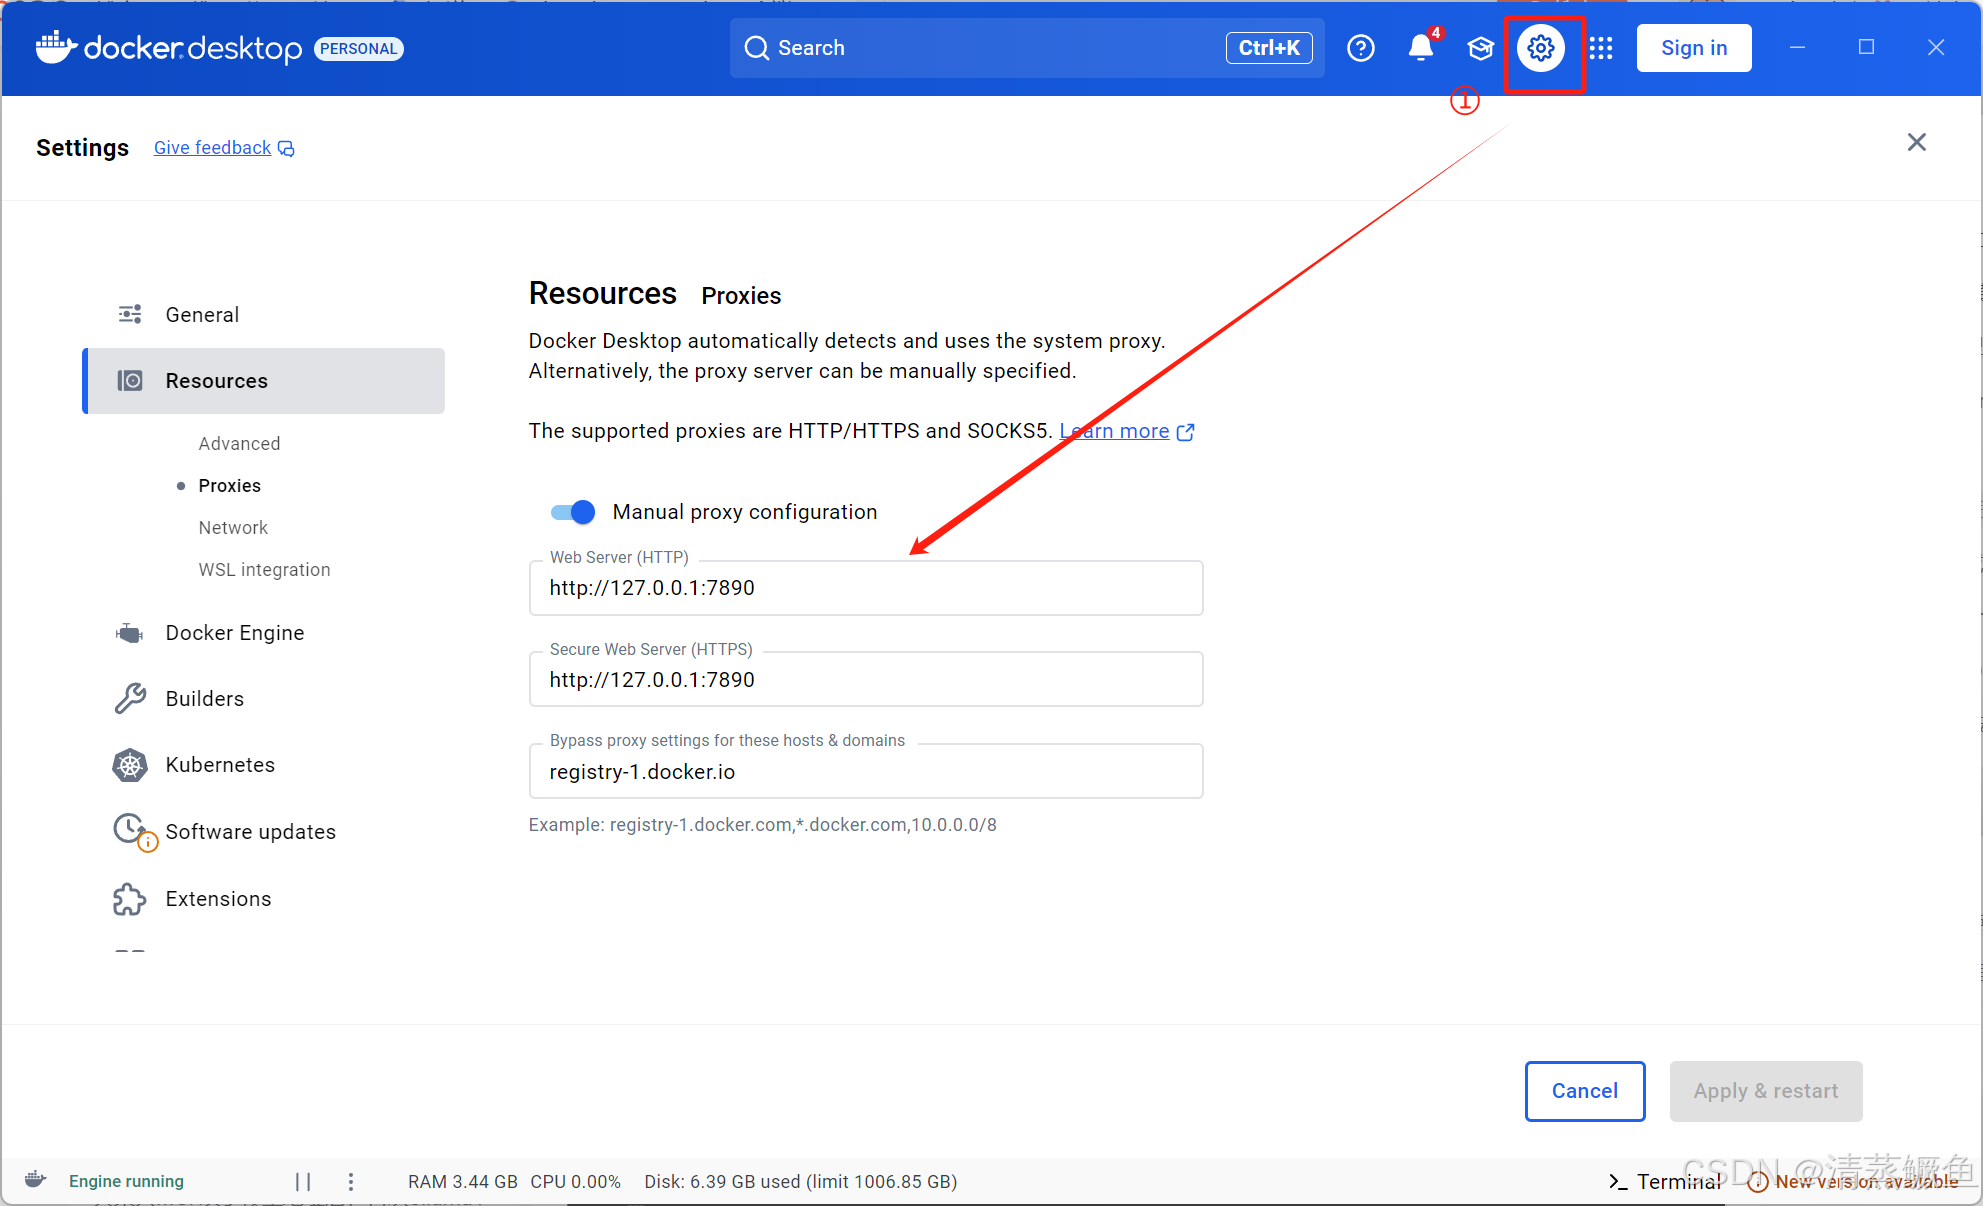Open the notifications bell

[1420, 48]
